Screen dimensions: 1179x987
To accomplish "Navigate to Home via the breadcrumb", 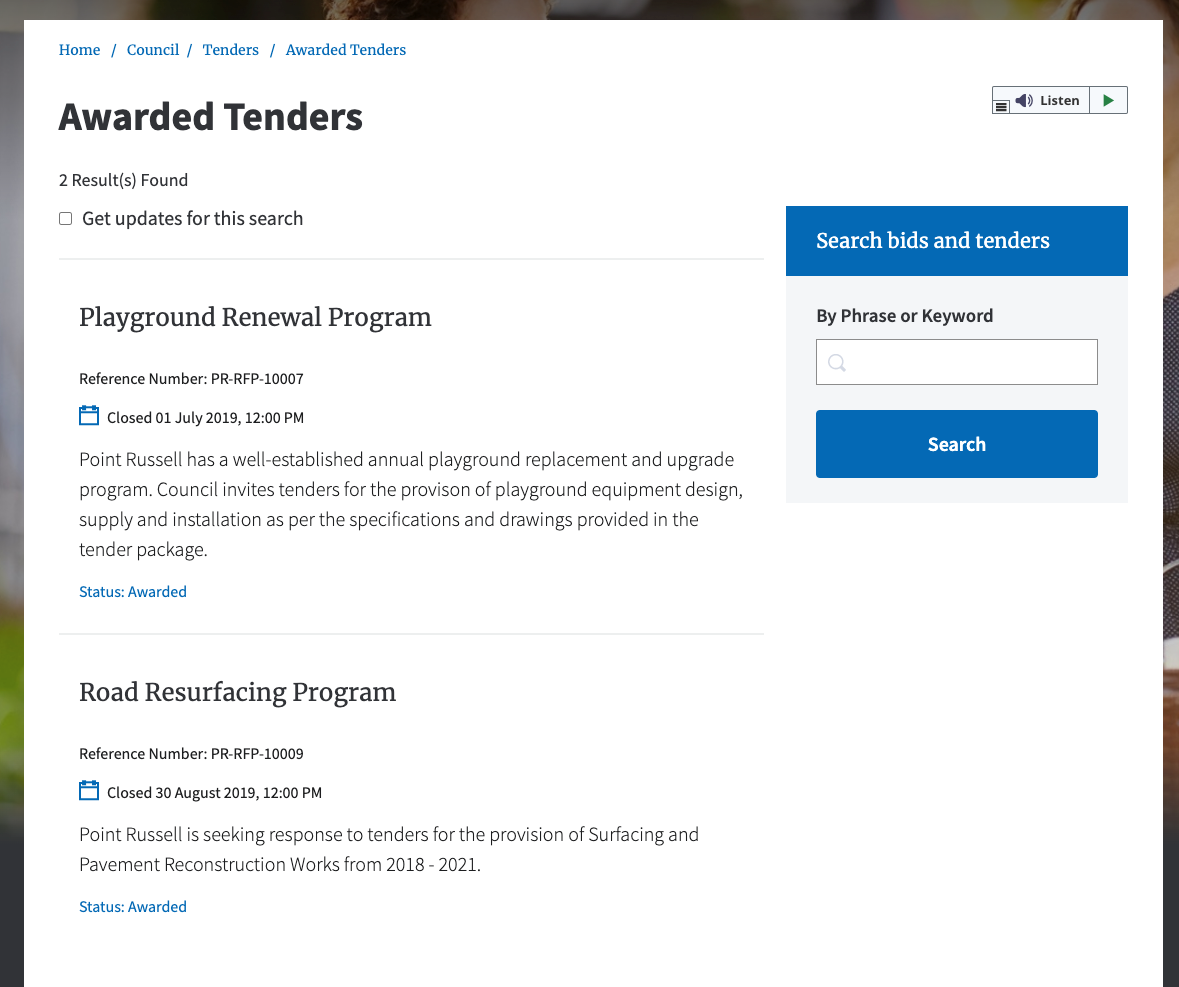I will pos(79,50).
